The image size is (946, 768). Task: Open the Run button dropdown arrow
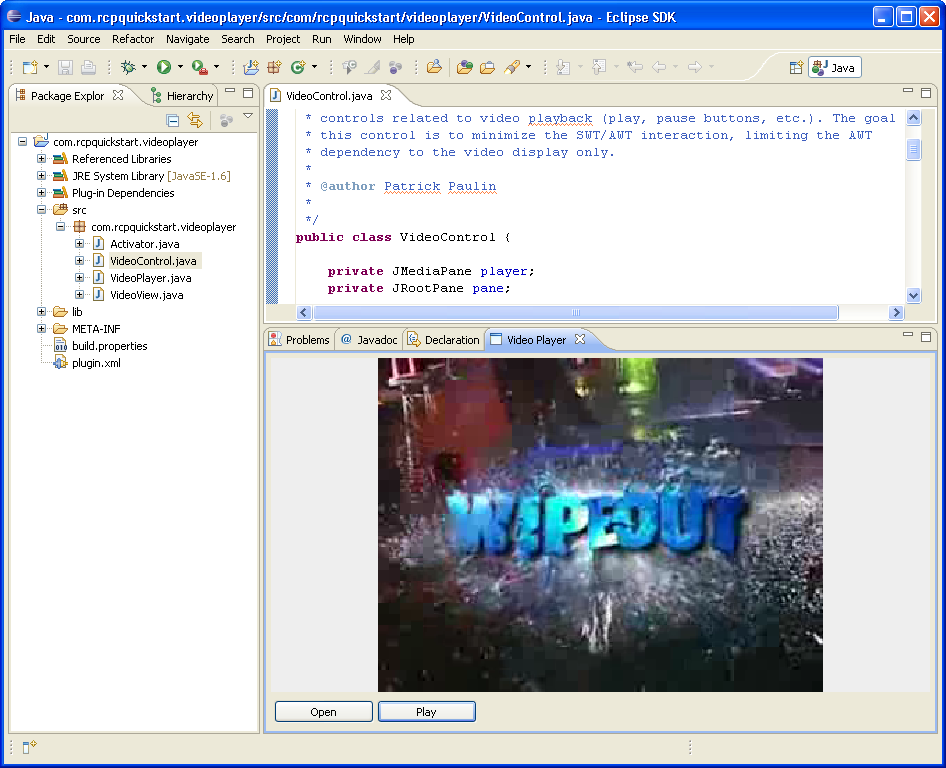180,68
